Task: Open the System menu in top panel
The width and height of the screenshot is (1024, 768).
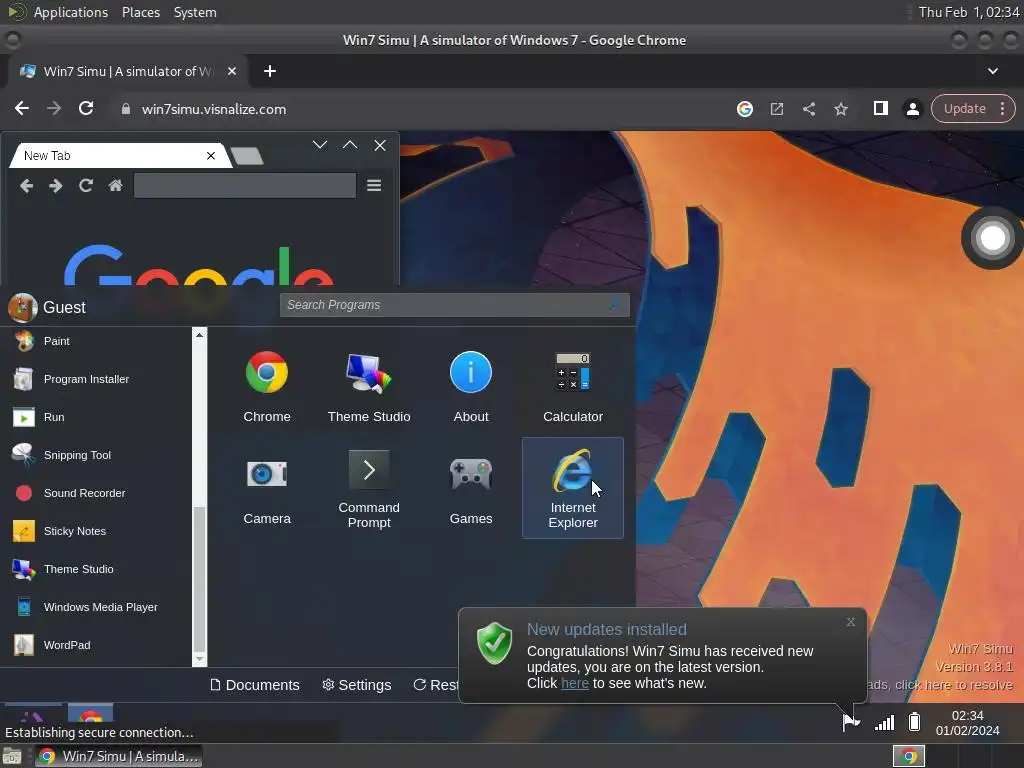Action: (x=195, y=12)
